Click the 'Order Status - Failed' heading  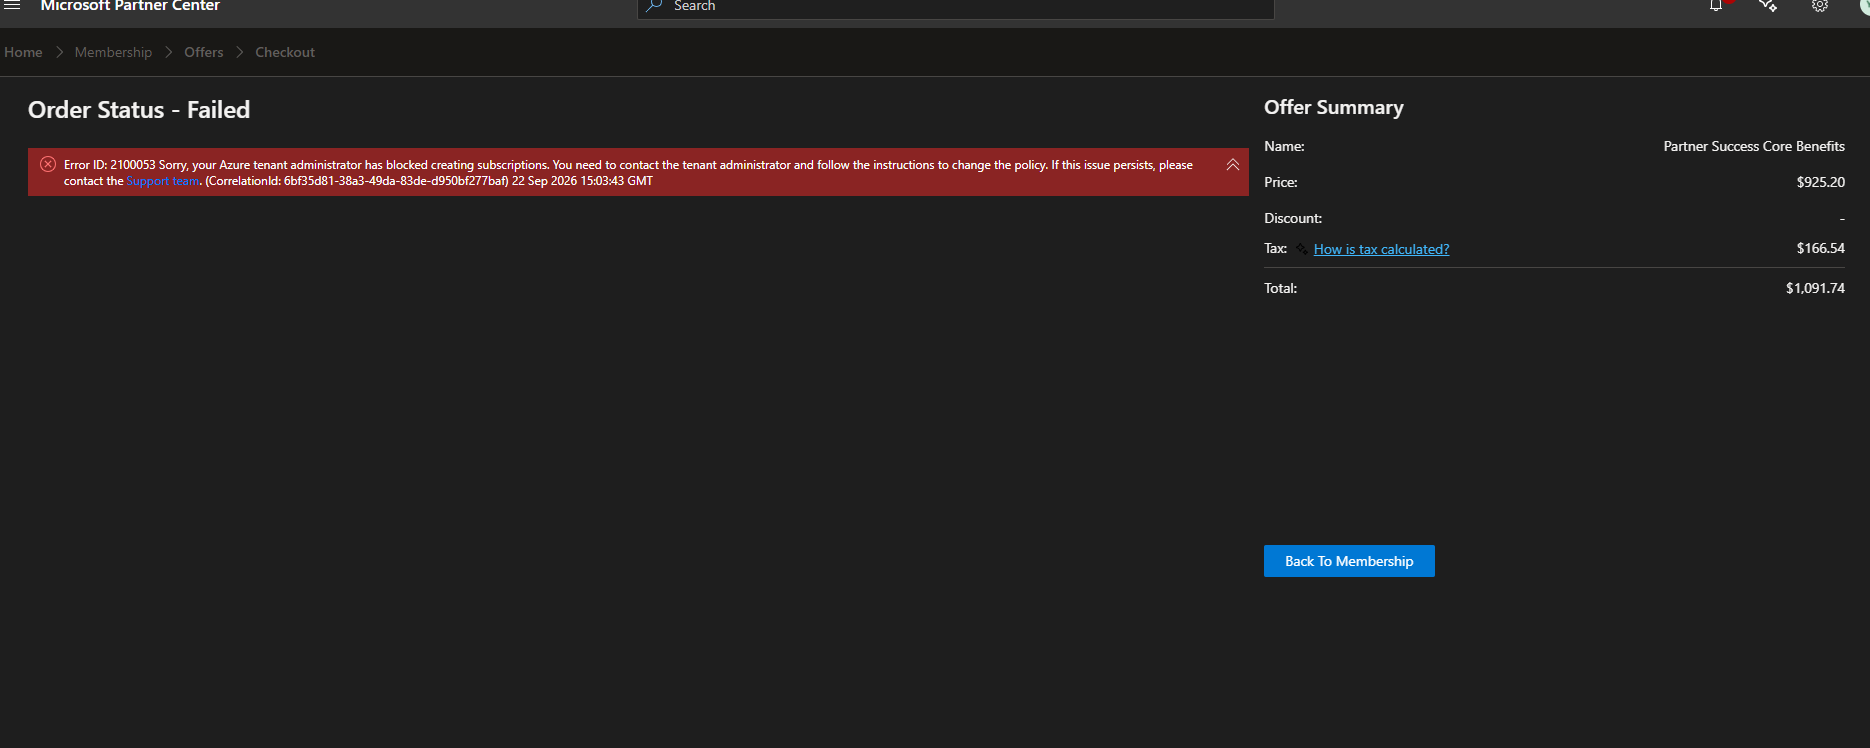pyautogui.click(x=139, y=110)
